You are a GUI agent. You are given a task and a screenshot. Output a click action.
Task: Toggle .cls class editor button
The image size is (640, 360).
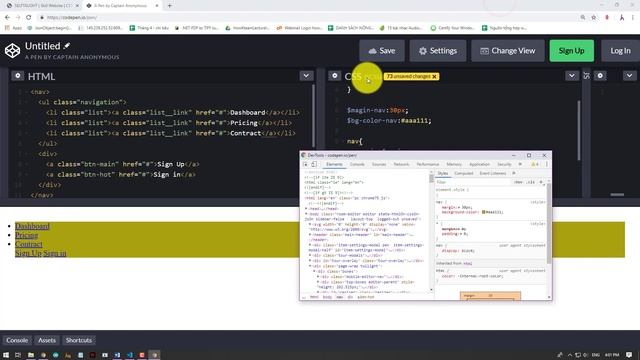click(x=531, y=182)
